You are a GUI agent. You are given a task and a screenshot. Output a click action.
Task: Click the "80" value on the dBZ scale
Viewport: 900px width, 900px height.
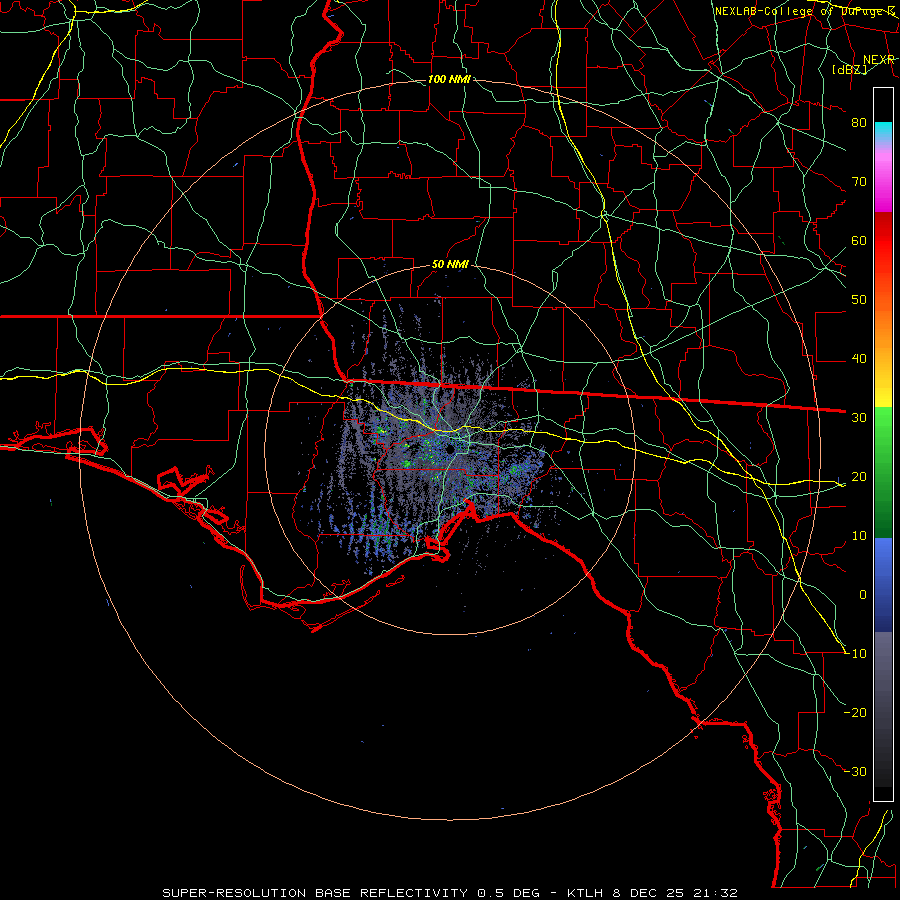tap(859, 122)
